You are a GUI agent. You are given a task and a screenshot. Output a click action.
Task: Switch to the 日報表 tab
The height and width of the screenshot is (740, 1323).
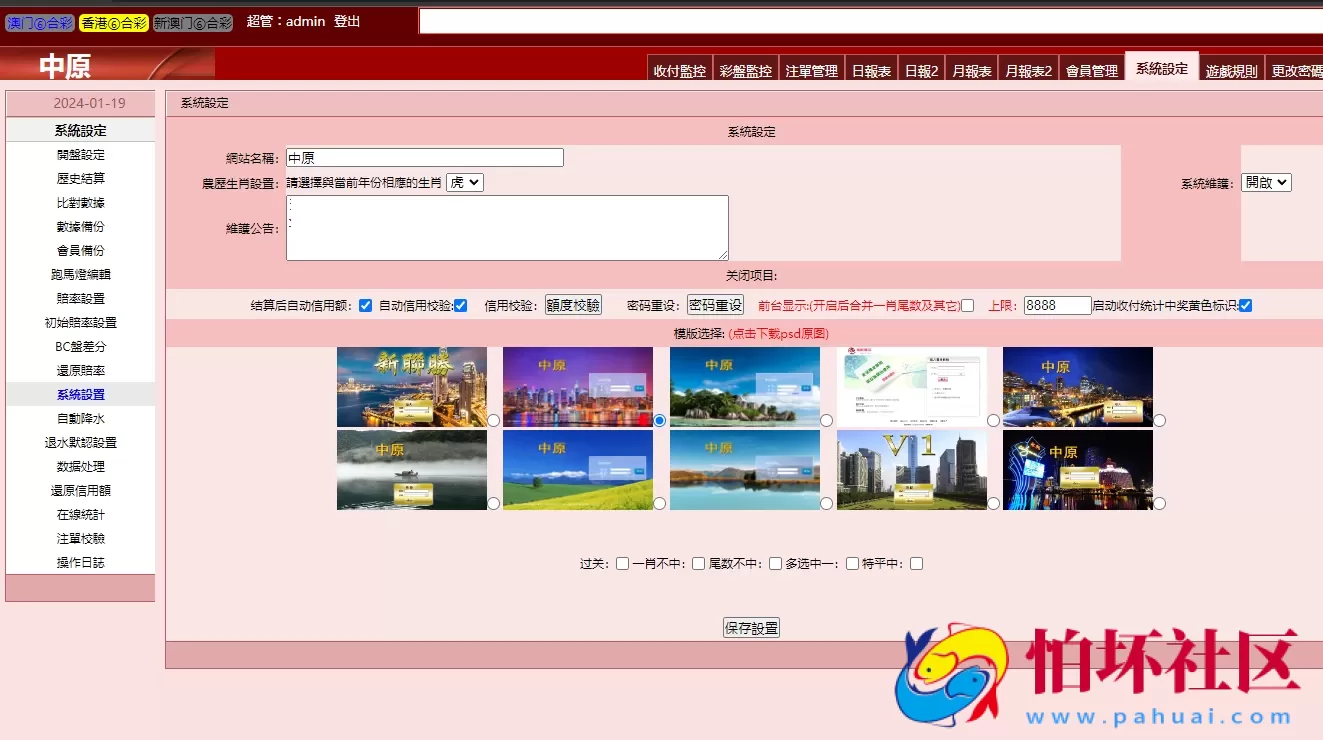point(871,70)
